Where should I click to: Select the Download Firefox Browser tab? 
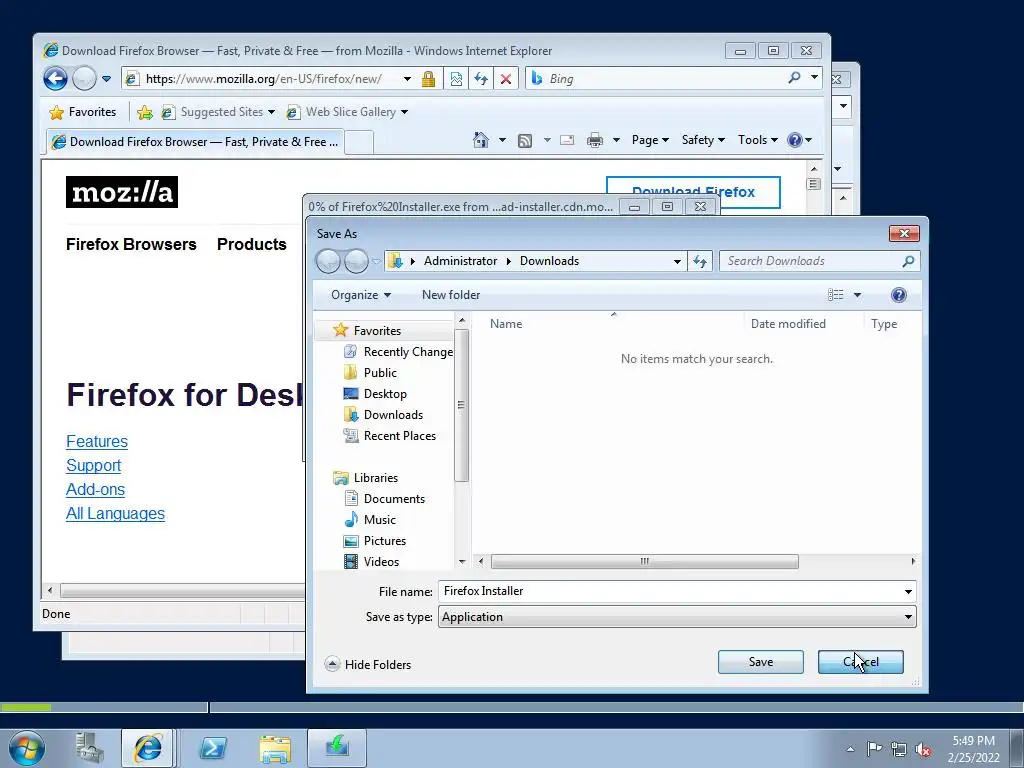[x=195, y=142]
